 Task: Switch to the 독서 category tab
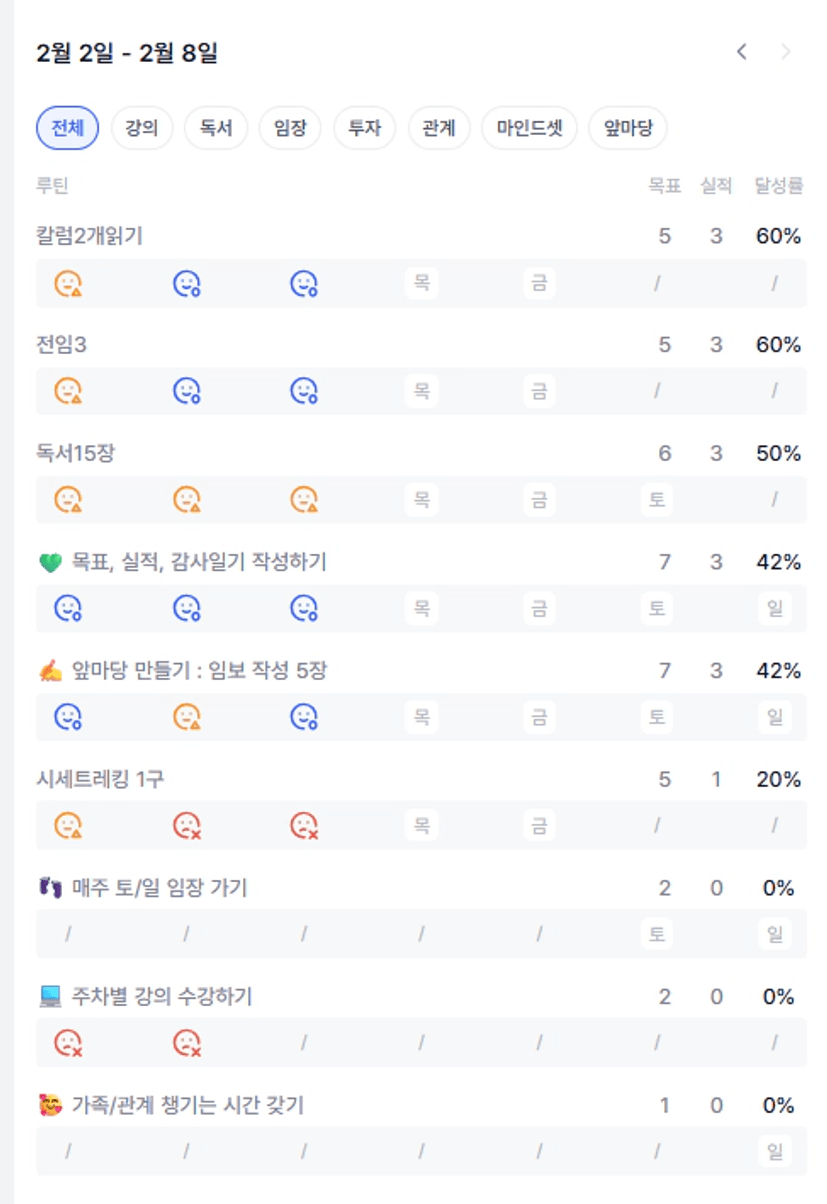(x=216, y=128)
